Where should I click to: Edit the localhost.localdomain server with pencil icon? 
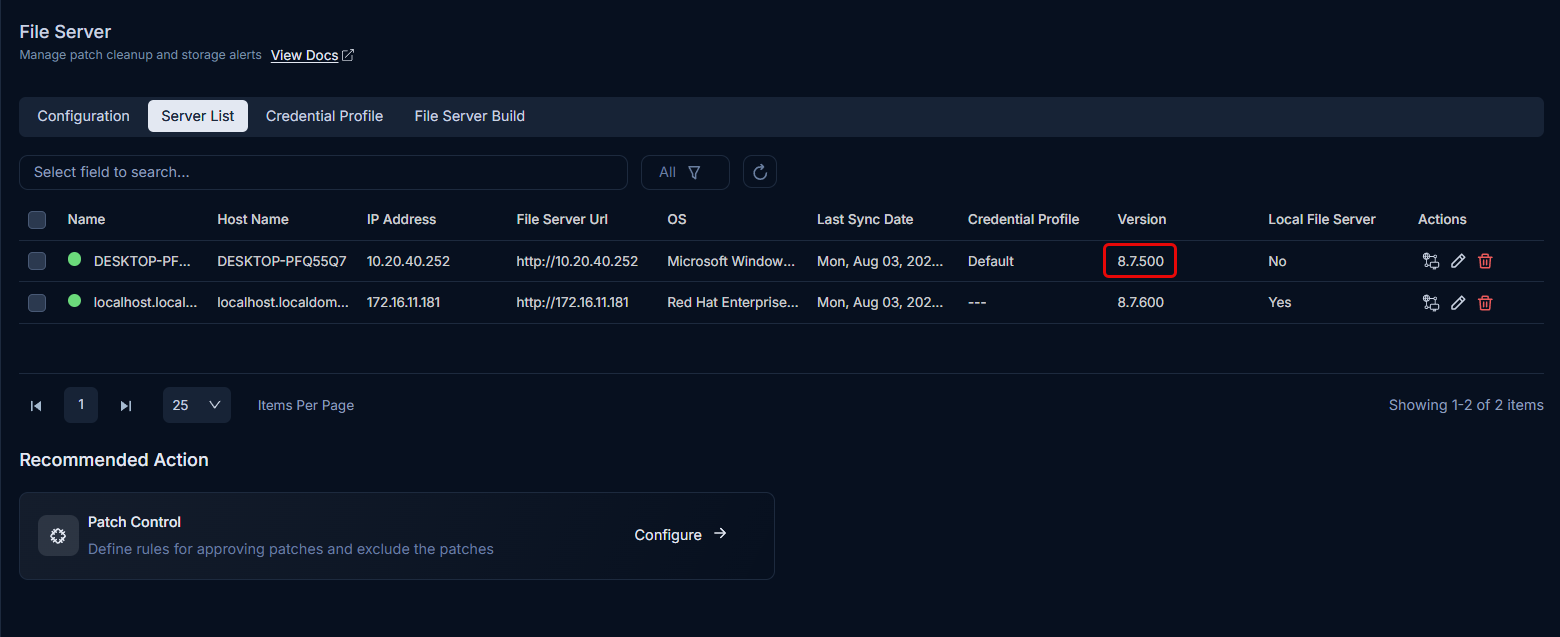1458,302
